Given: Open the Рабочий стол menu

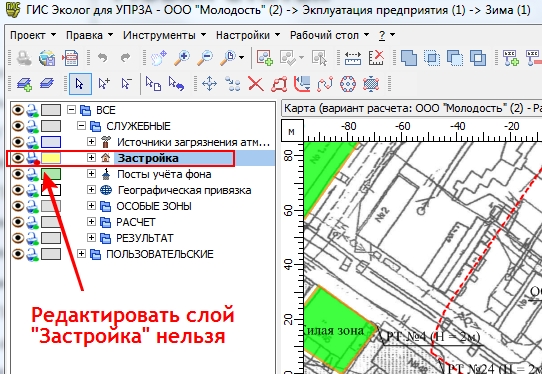Looking at the screenshot, I should click(329, 35).
